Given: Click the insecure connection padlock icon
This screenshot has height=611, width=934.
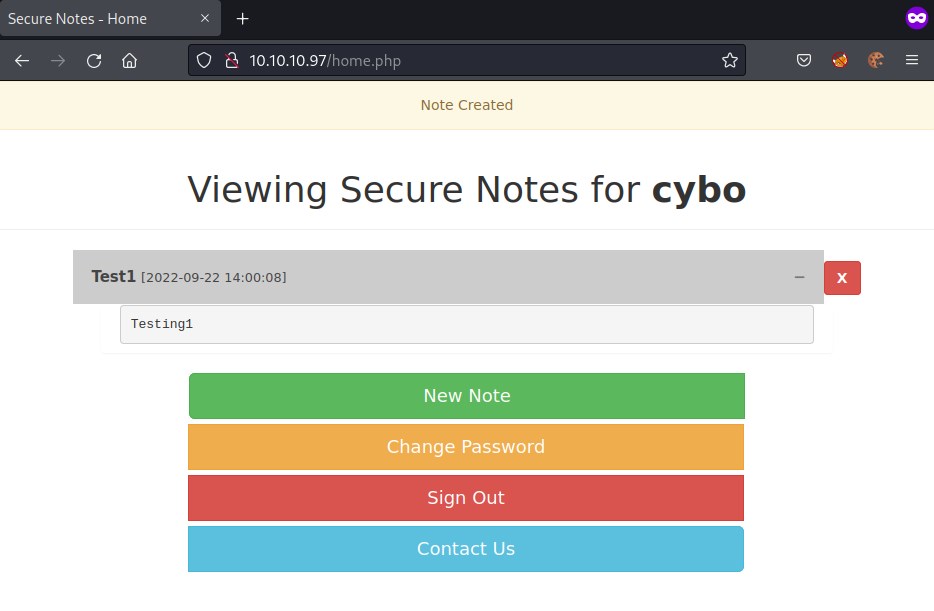Looking at the screenshot, I should coord(231,60).
